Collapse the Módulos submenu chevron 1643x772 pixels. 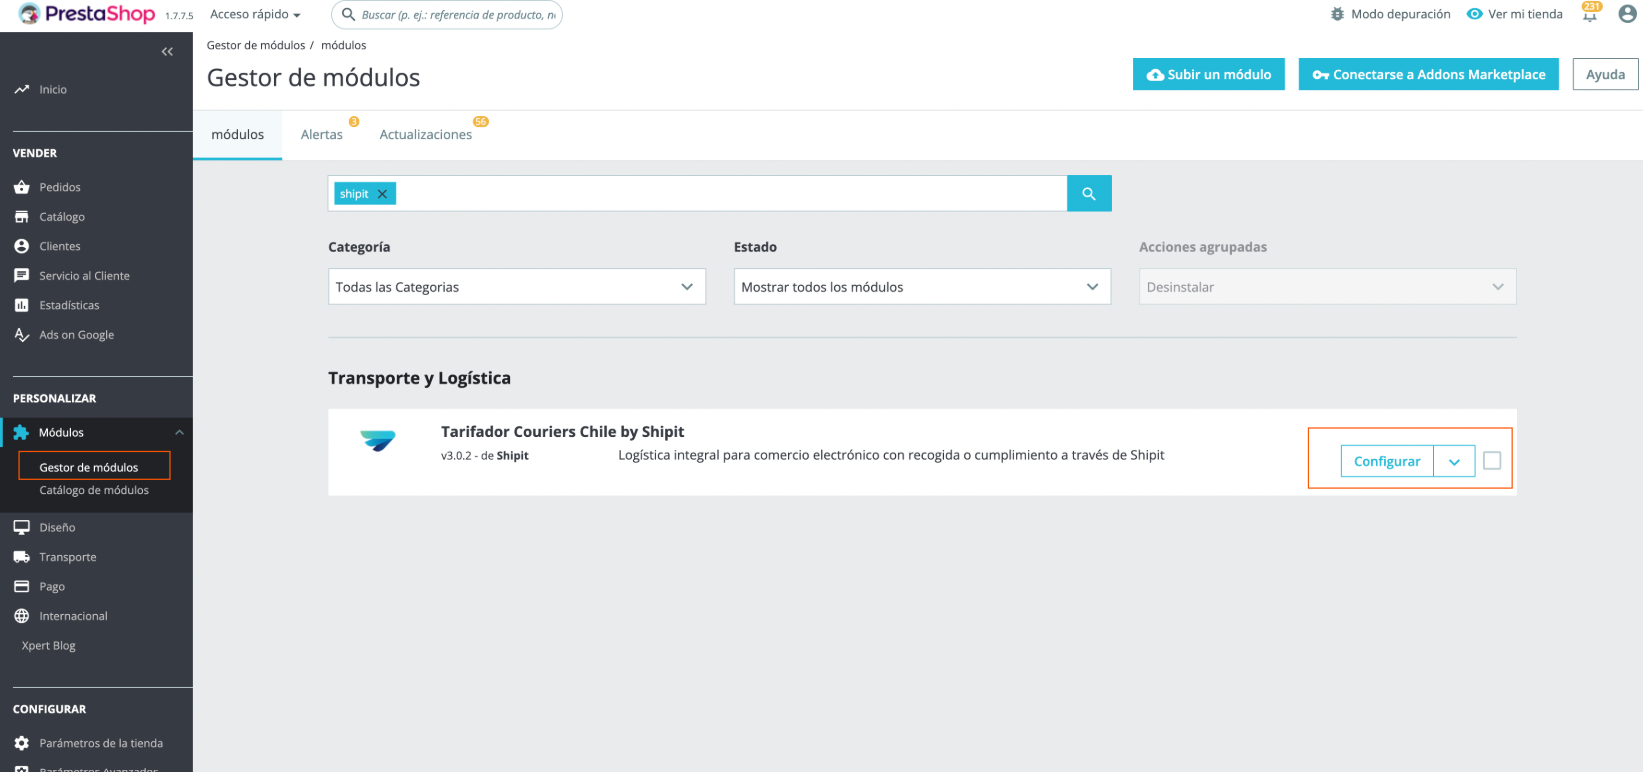tap(180, 433)
